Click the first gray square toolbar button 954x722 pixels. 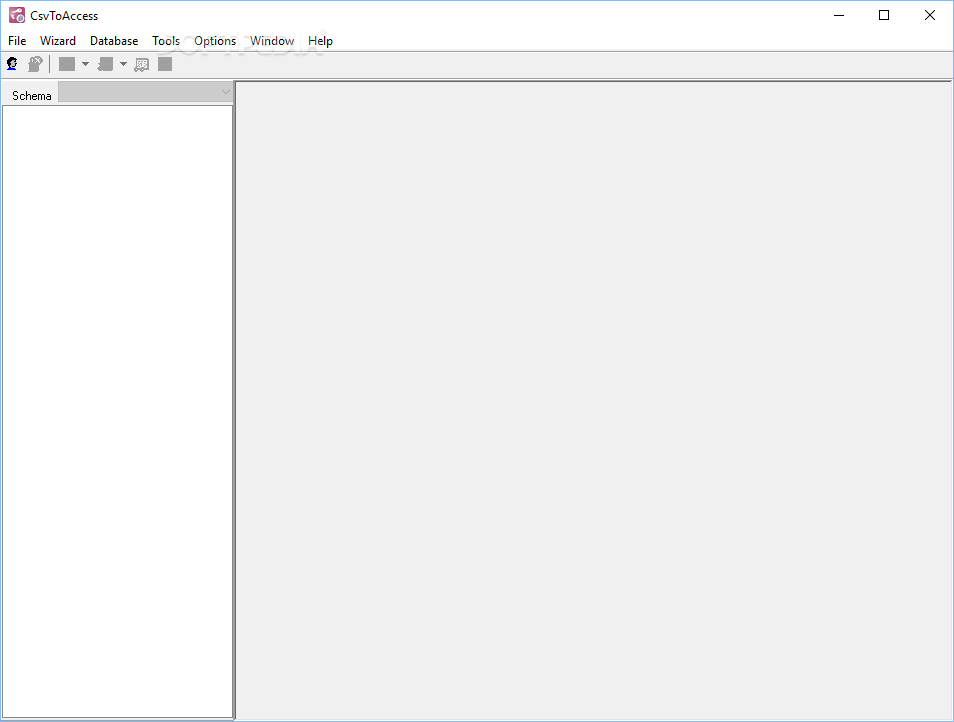click(x=67, y=64)
